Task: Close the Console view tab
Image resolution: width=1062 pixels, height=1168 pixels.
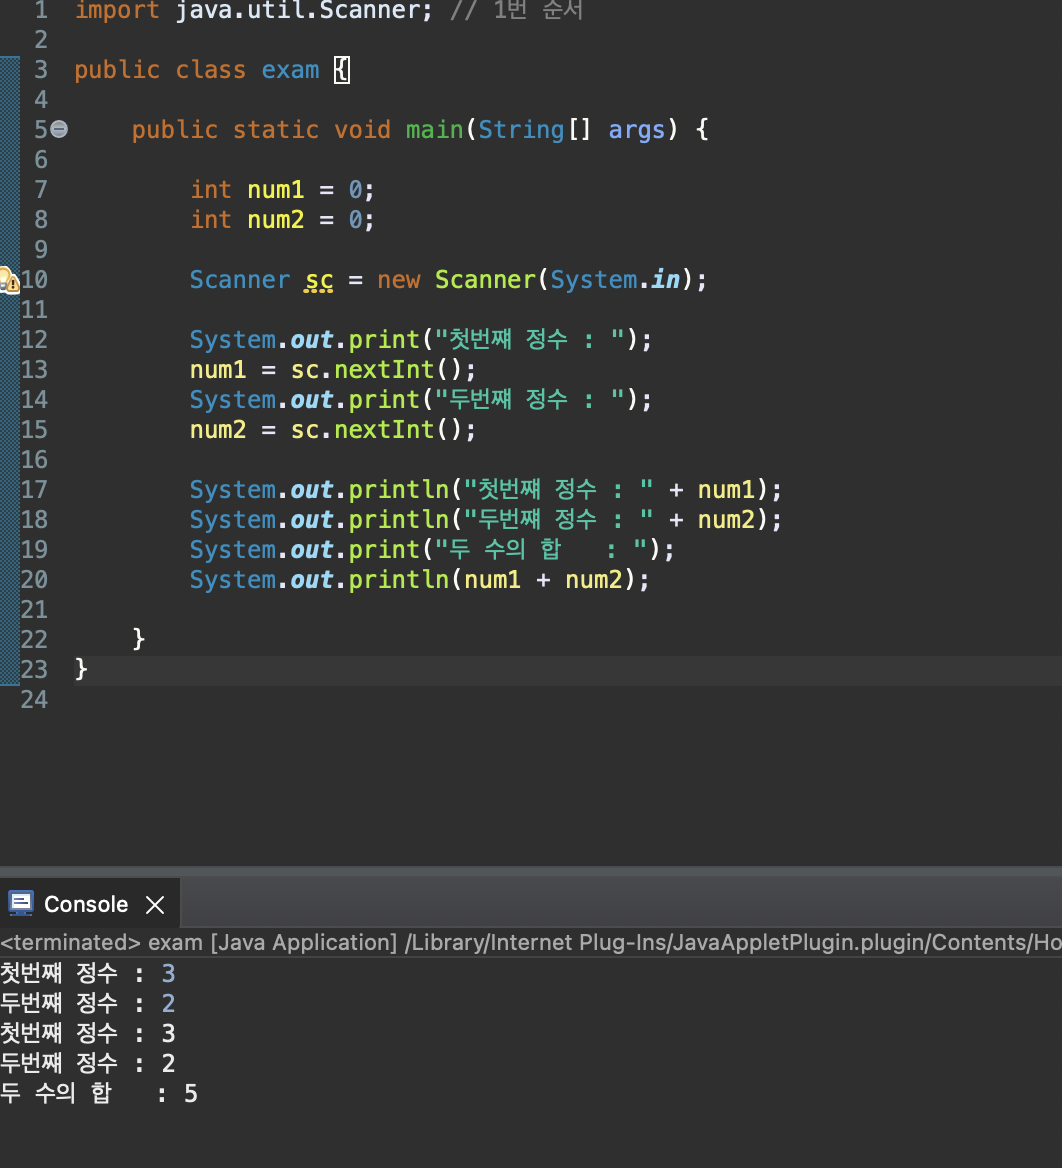Action: (155, 905)
